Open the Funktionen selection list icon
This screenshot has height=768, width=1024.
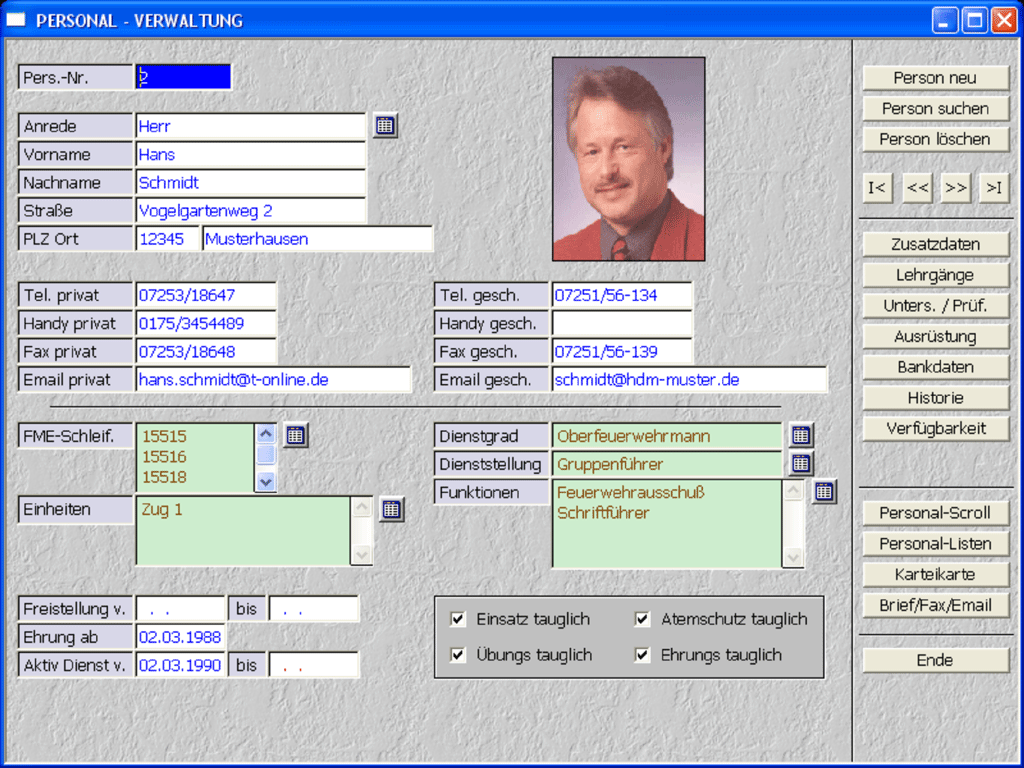pos(824,492)
